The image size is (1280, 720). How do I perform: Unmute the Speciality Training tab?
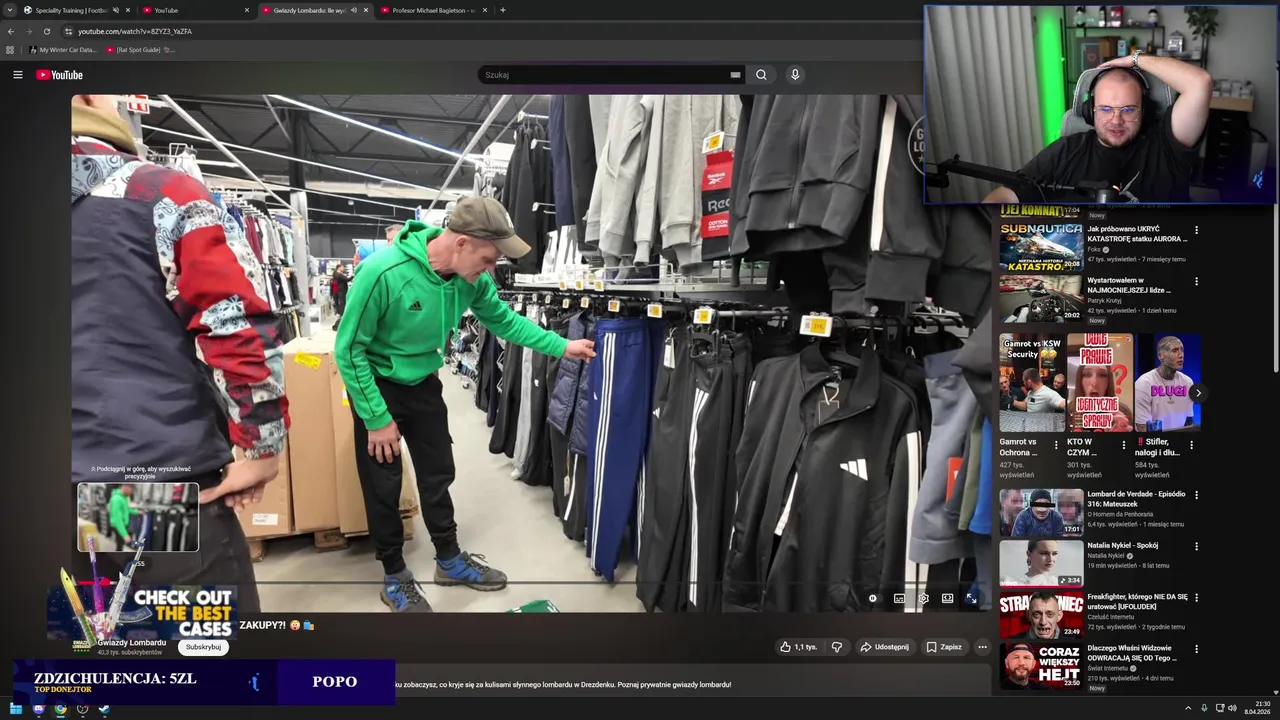[115, 10]
